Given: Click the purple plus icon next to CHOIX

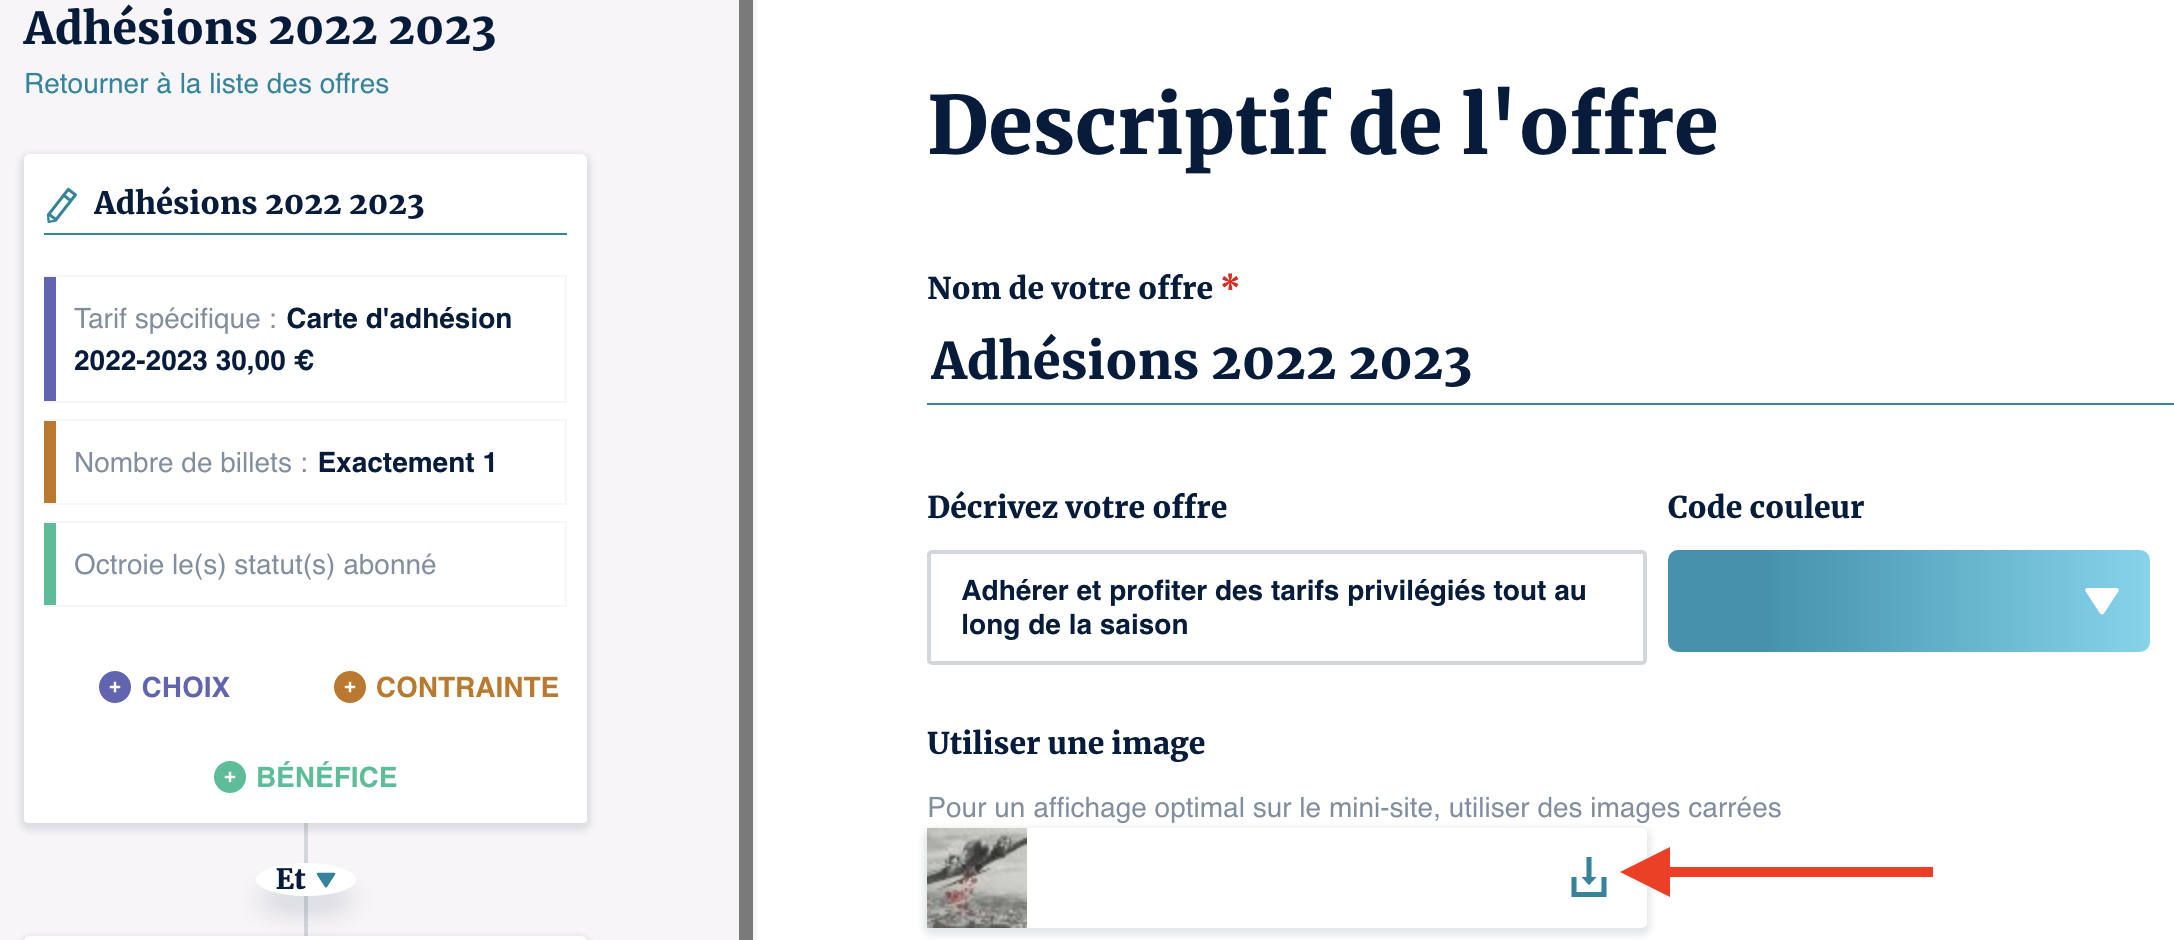Looking at the screenshot, I should pos(115,687).
